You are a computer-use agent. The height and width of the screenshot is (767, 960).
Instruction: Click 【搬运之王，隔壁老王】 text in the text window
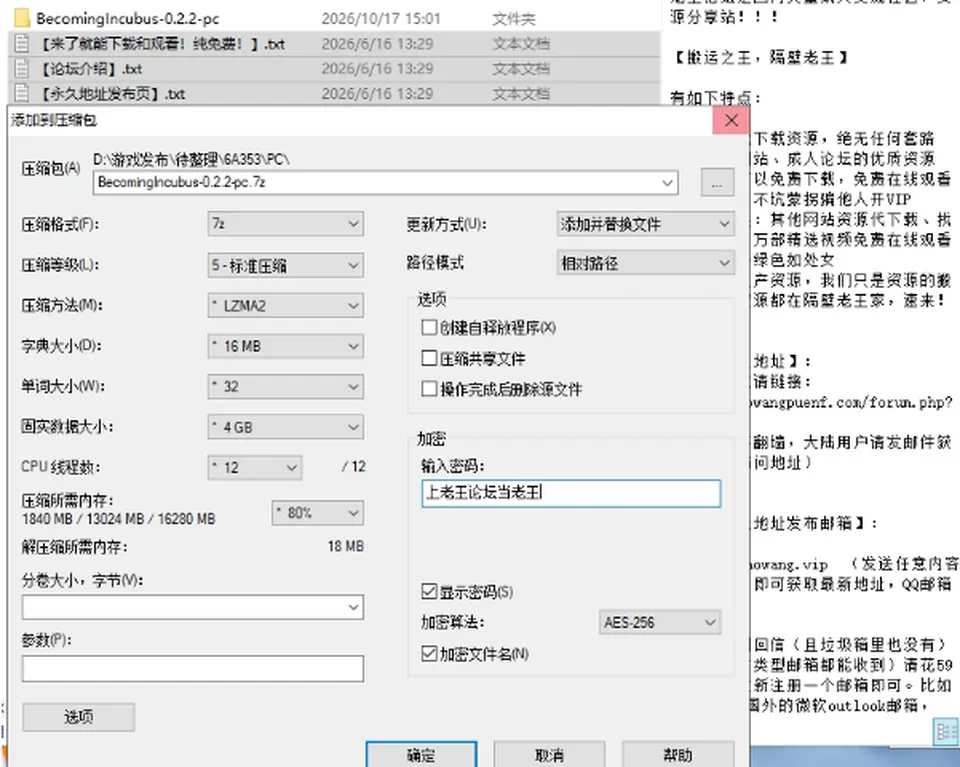click(x=760, y=58)
